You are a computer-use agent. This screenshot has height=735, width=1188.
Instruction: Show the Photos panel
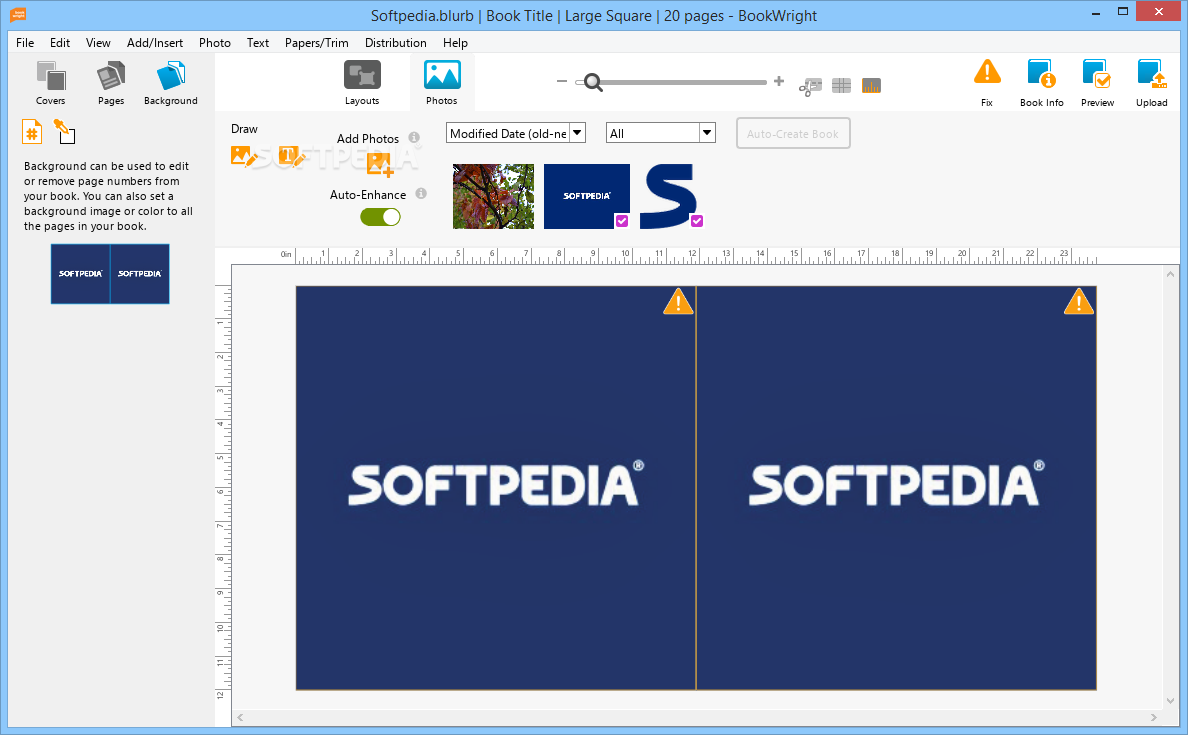pos(442,83)
